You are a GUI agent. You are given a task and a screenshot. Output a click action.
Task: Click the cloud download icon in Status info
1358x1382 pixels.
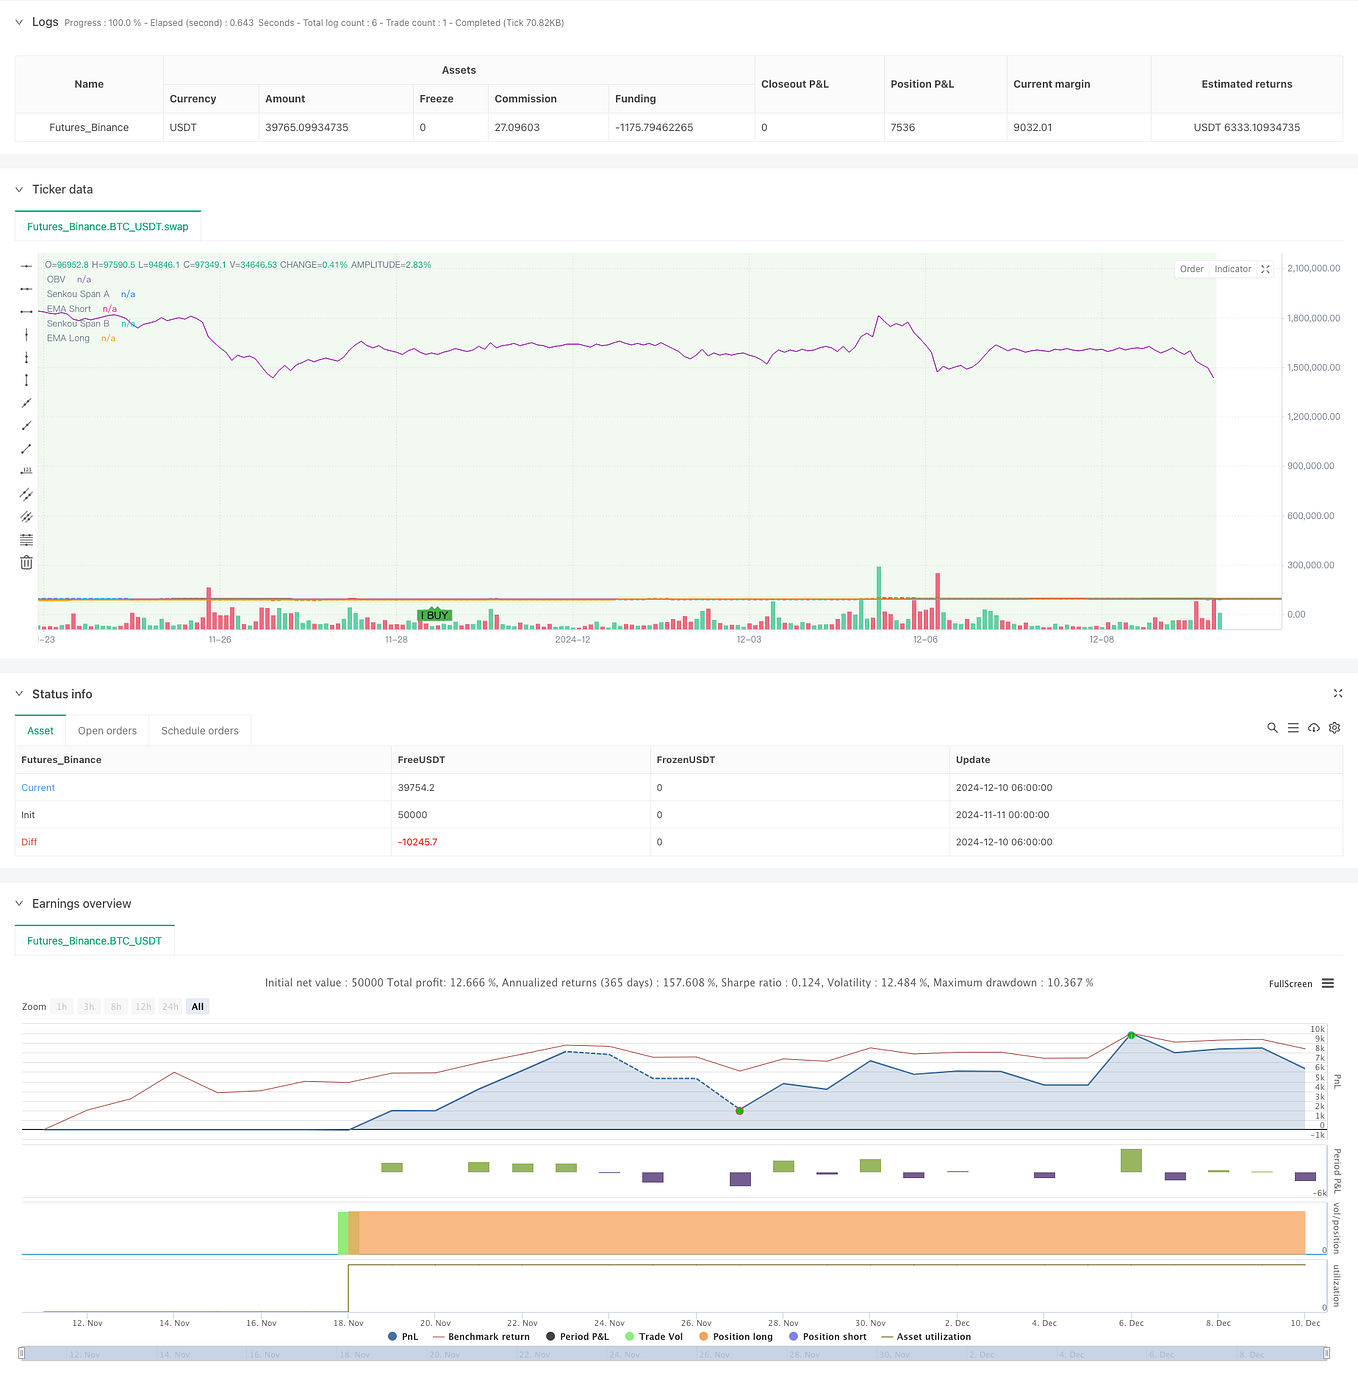coord(1313,728)
